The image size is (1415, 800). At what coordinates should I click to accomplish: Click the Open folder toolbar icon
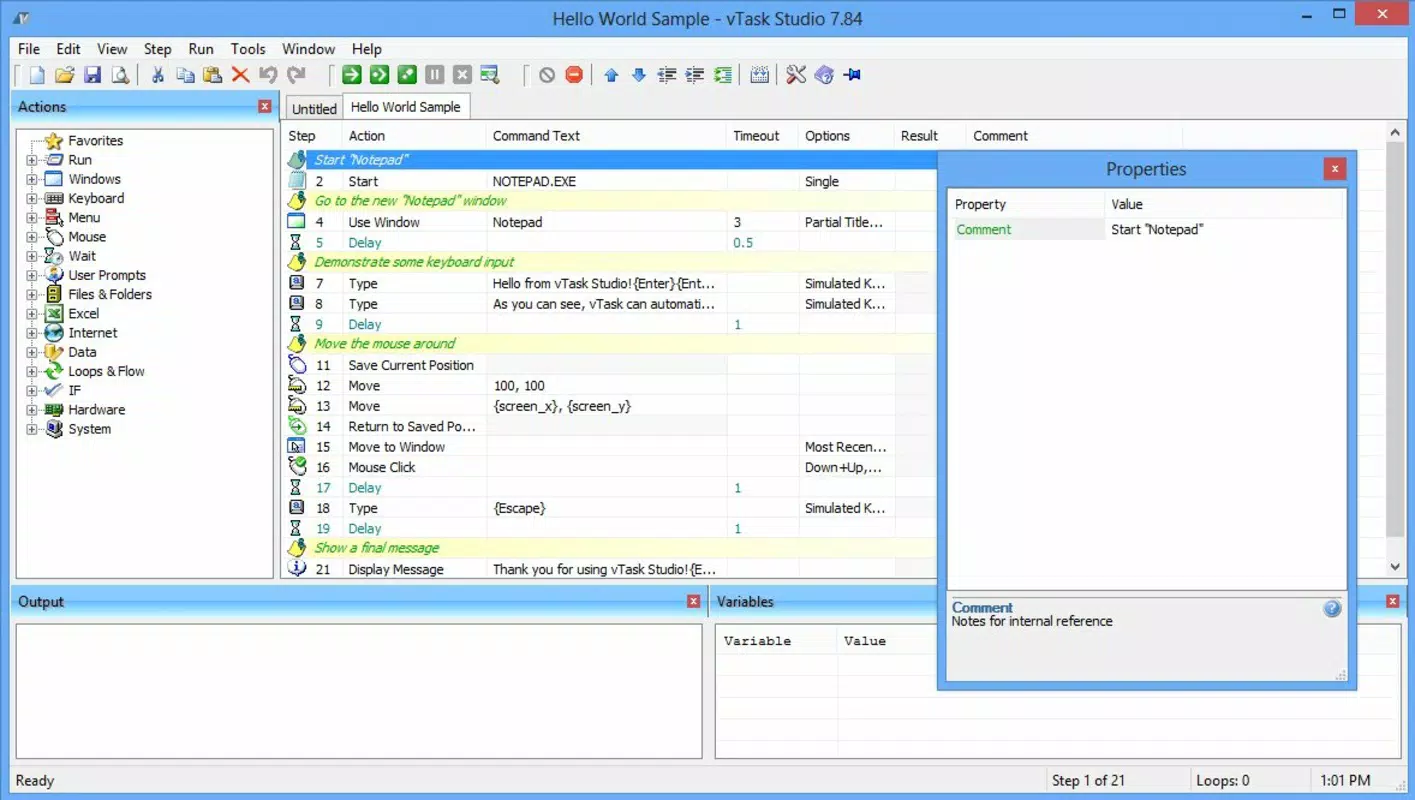[x=64, y=75]
